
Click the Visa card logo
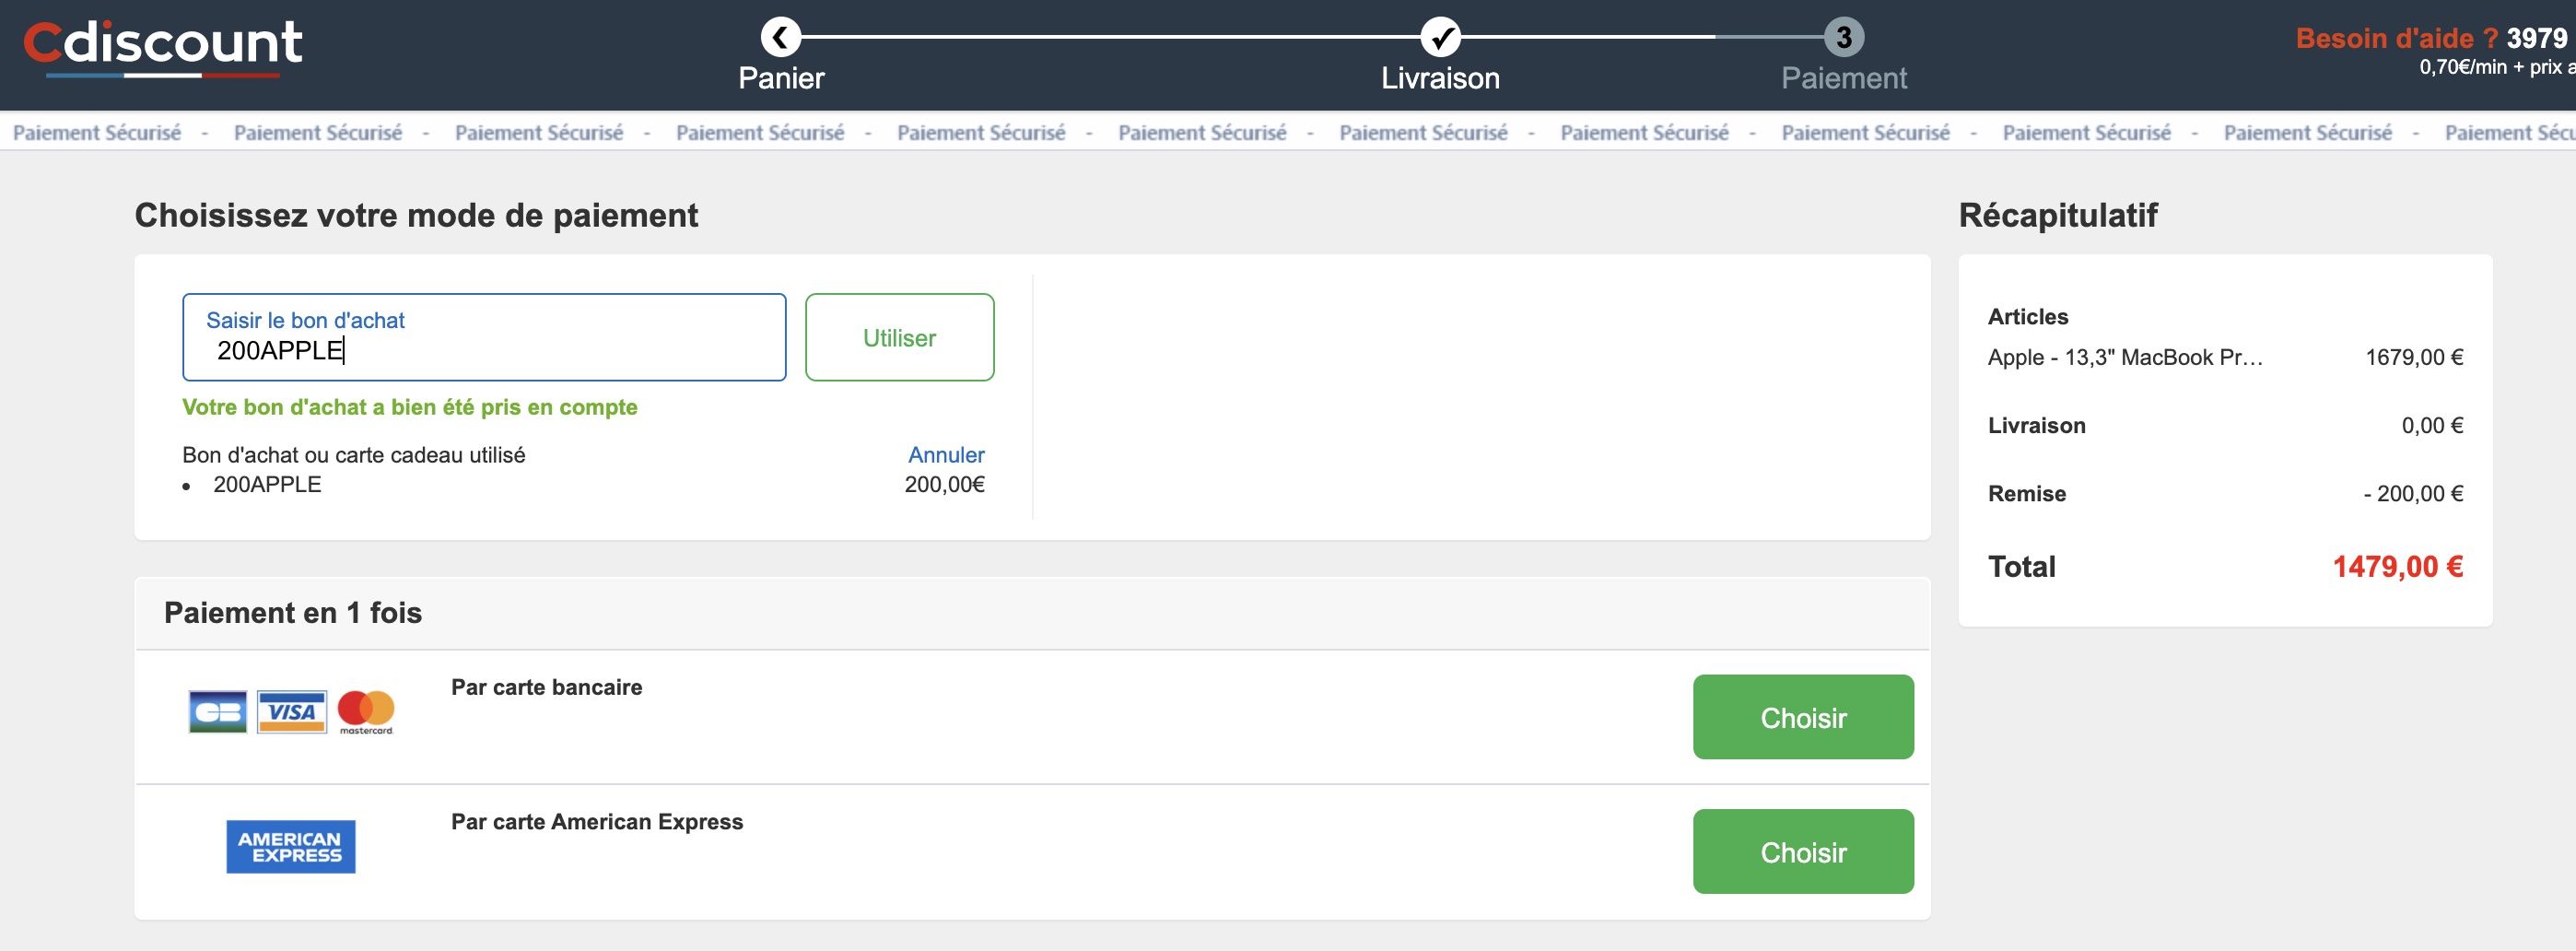click(x=291, y=712)
